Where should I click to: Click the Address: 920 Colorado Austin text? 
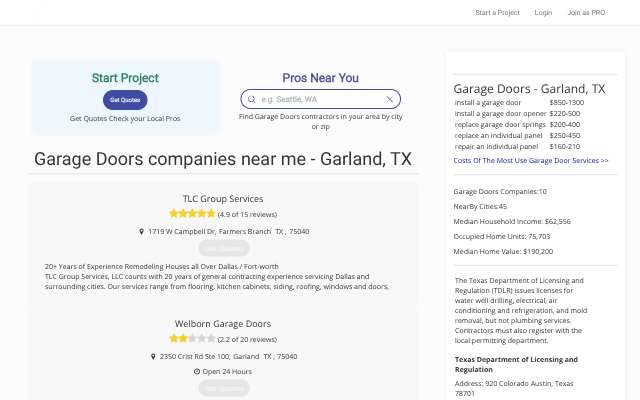pos(514,388)
